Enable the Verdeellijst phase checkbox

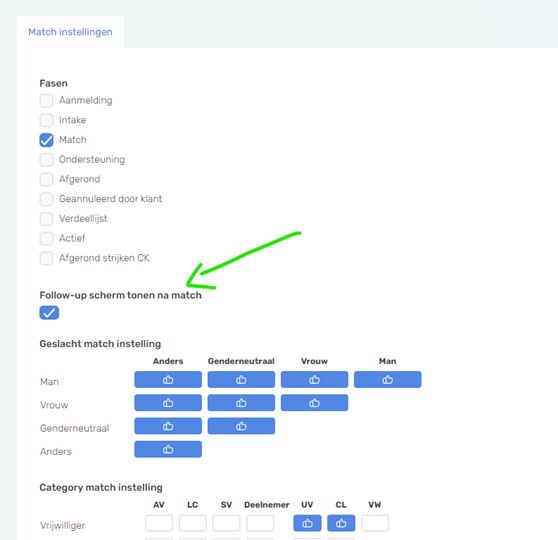point(46,219)
